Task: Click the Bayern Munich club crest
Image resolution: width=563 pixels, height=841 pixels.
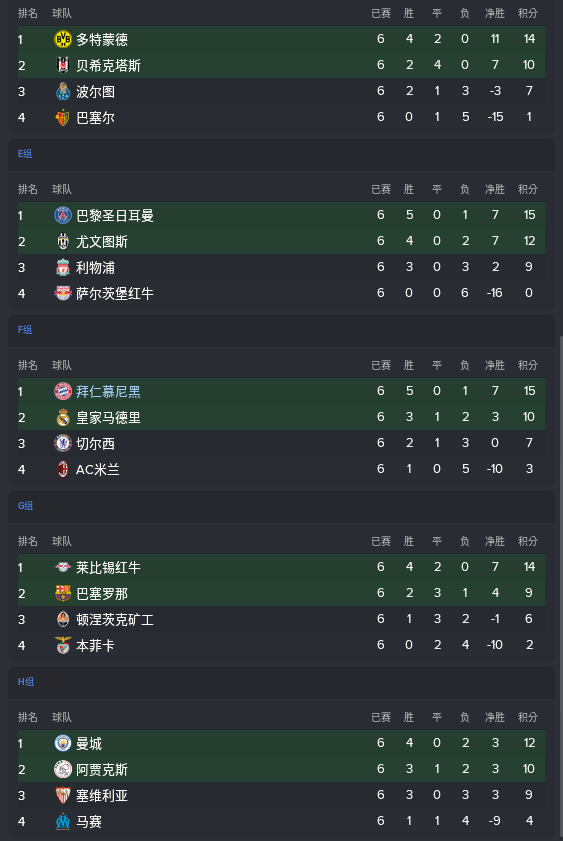Action: (63, 391)
